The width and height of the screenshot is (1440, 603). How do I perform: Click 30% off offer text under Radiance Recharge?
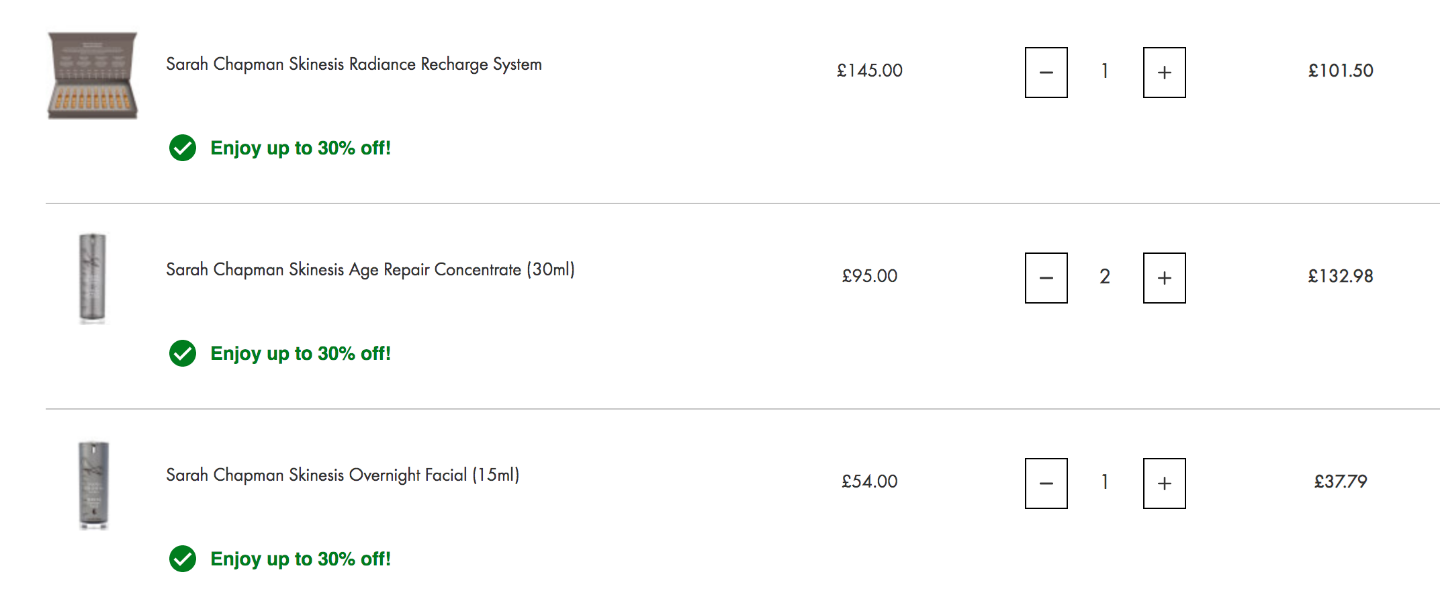click(301, 149)
